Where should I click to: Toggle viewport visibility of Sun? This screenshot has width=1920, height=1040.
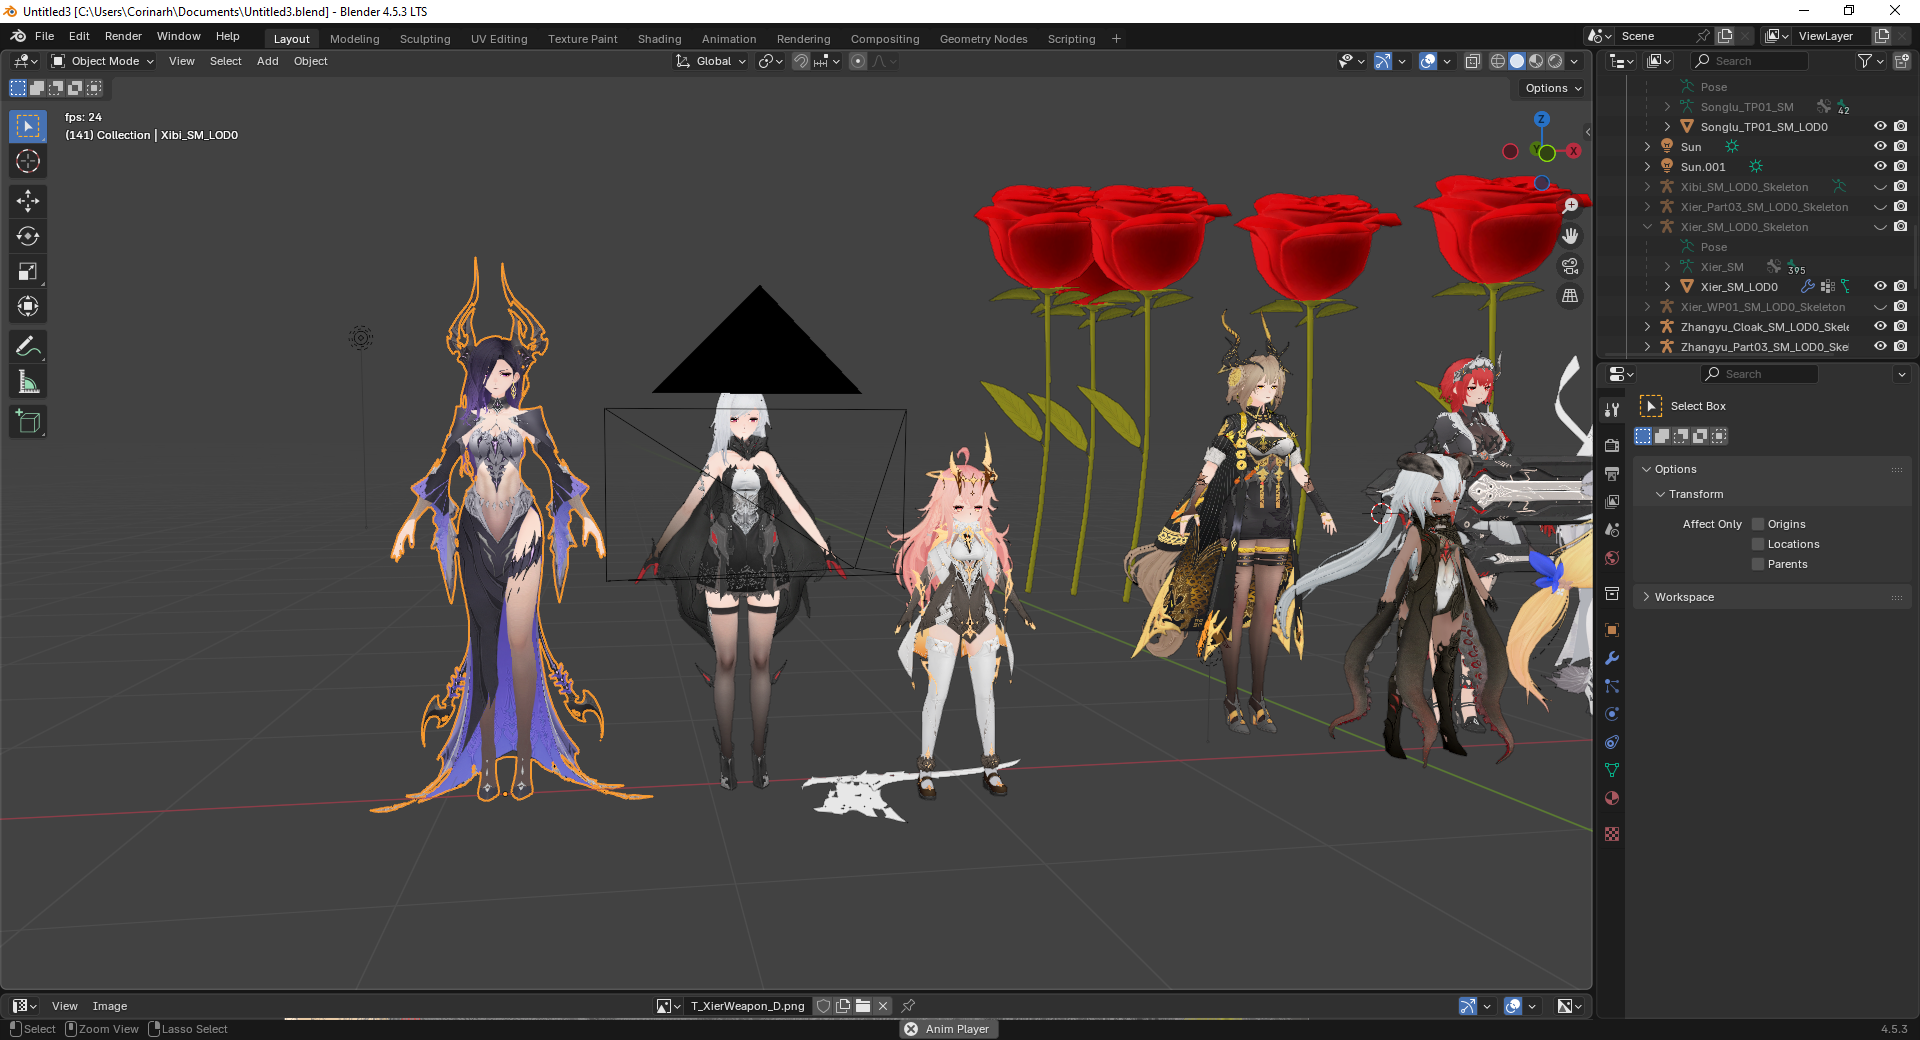[x=1880, y=147]
